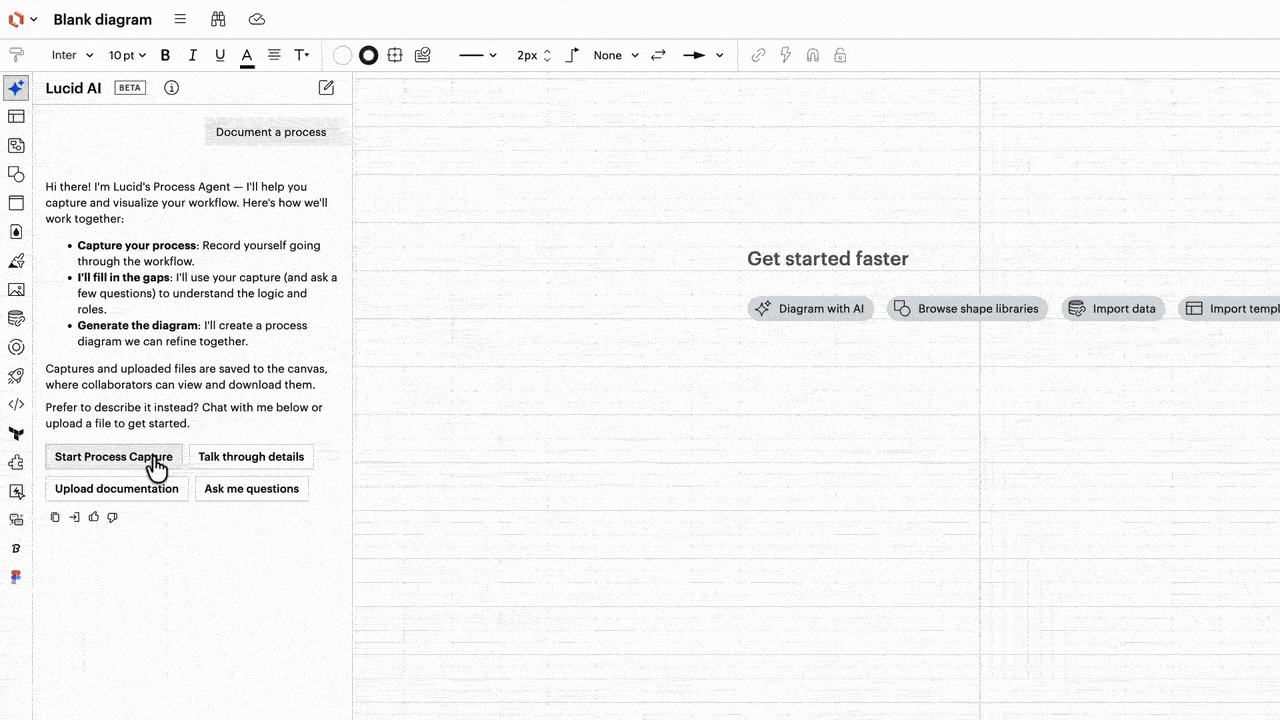Select the format painter roller icon
This screenshot has width=1280, height=720.
click(16, 55)
